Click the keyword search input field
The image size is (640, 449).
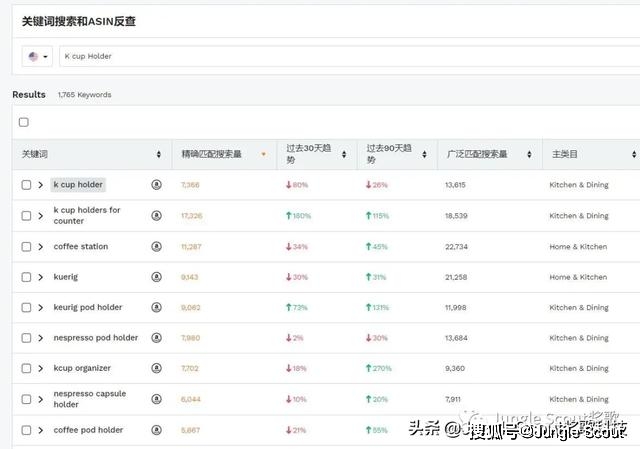349,56
